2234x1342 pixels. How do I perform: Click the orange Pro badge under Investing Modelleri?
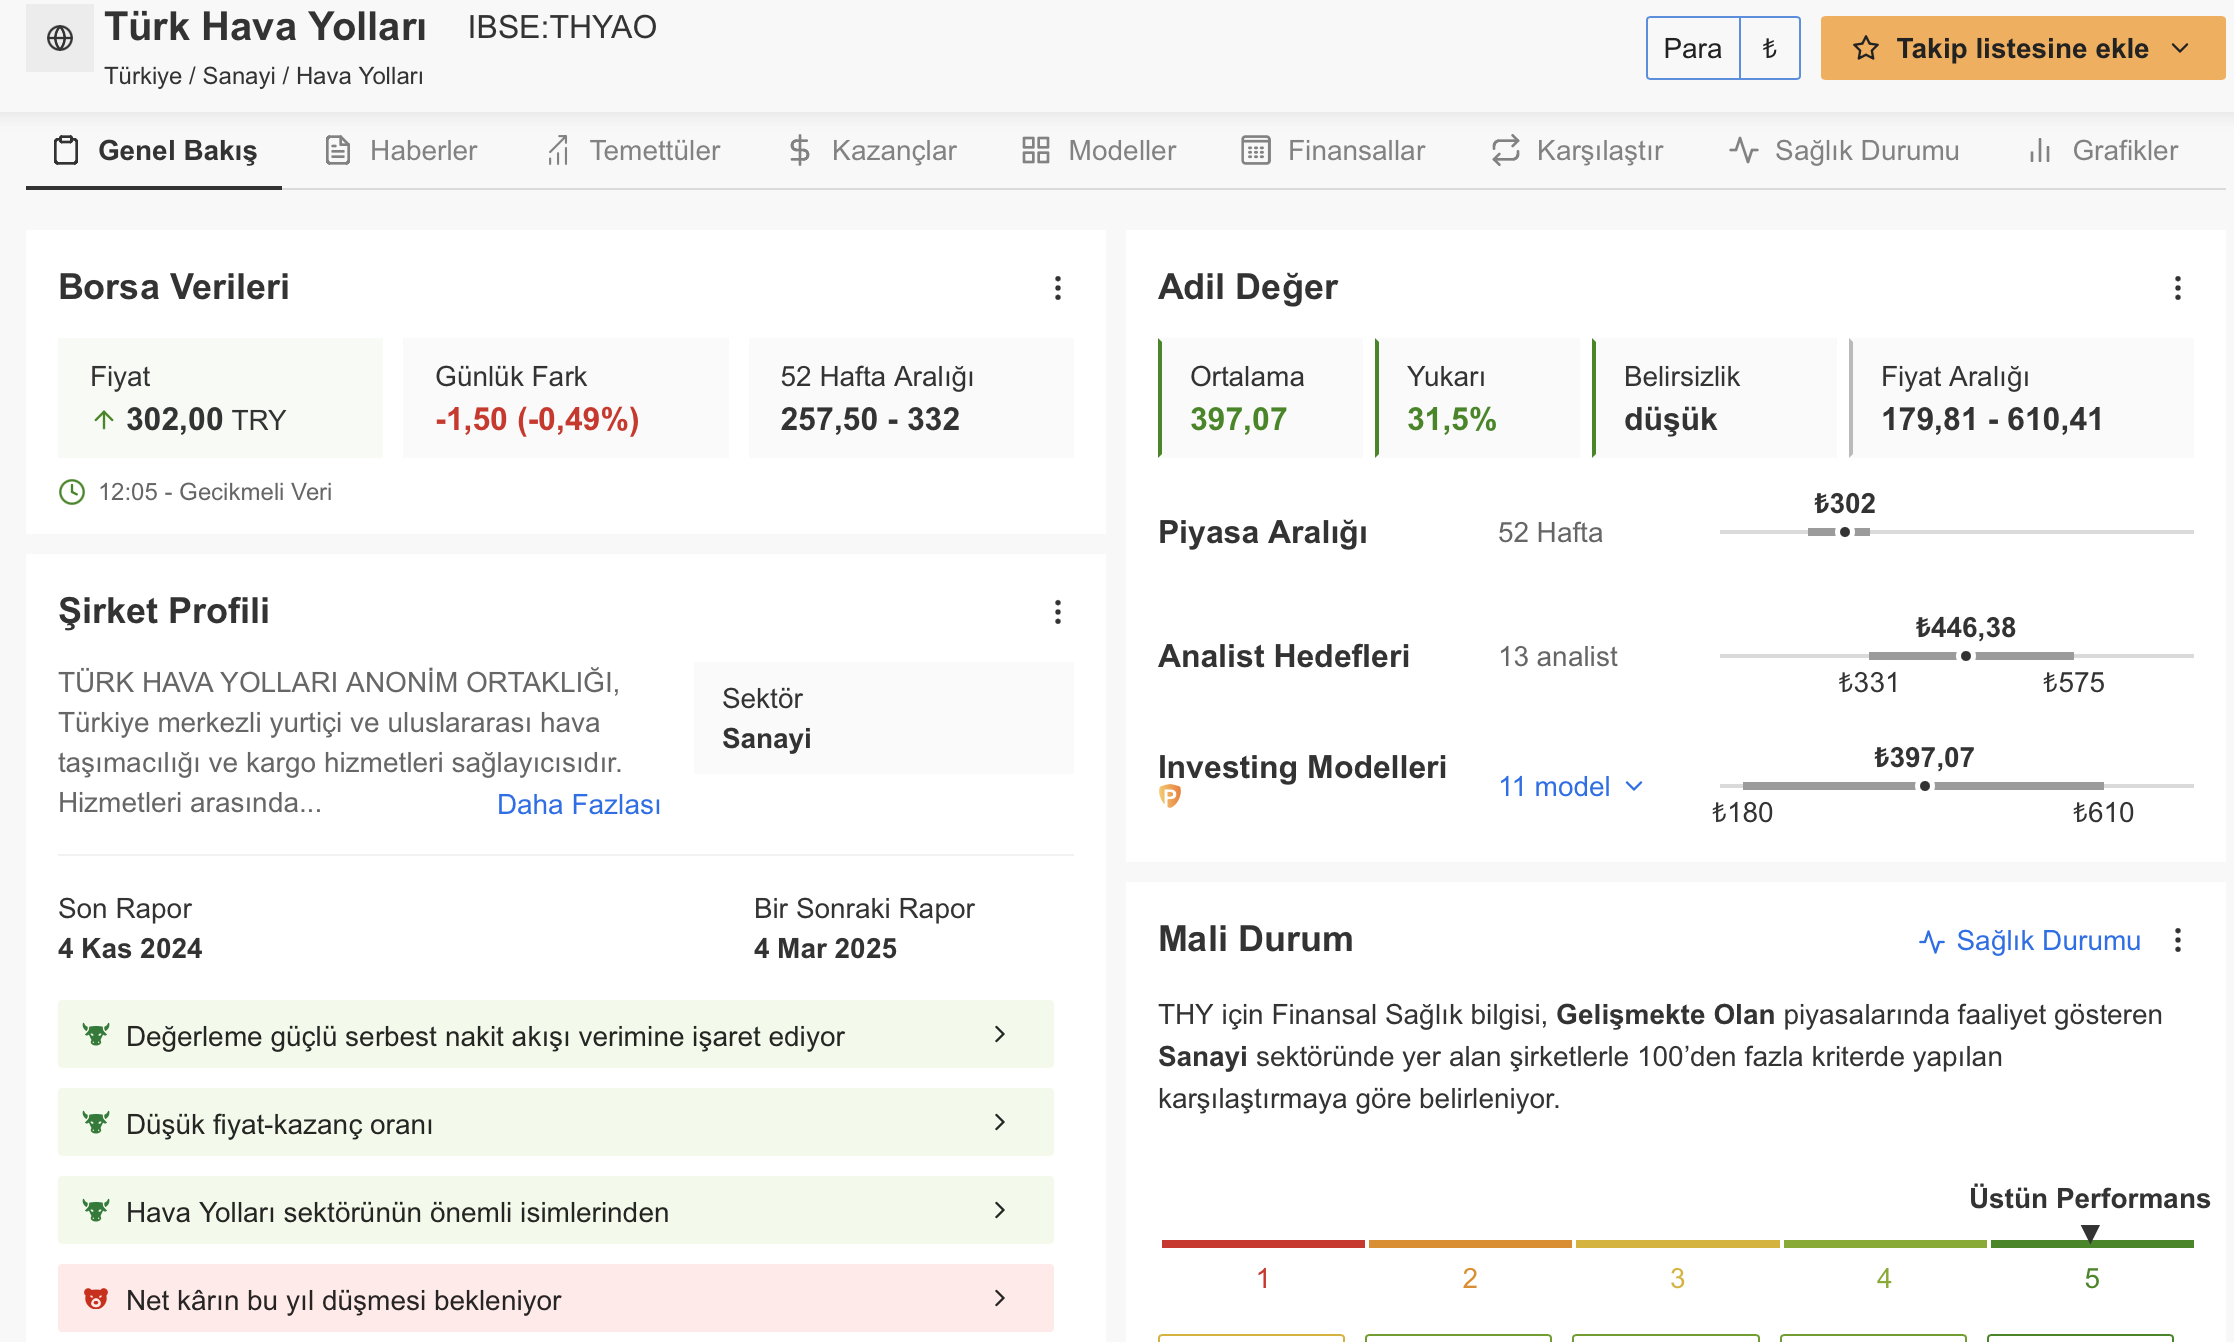1170,796
